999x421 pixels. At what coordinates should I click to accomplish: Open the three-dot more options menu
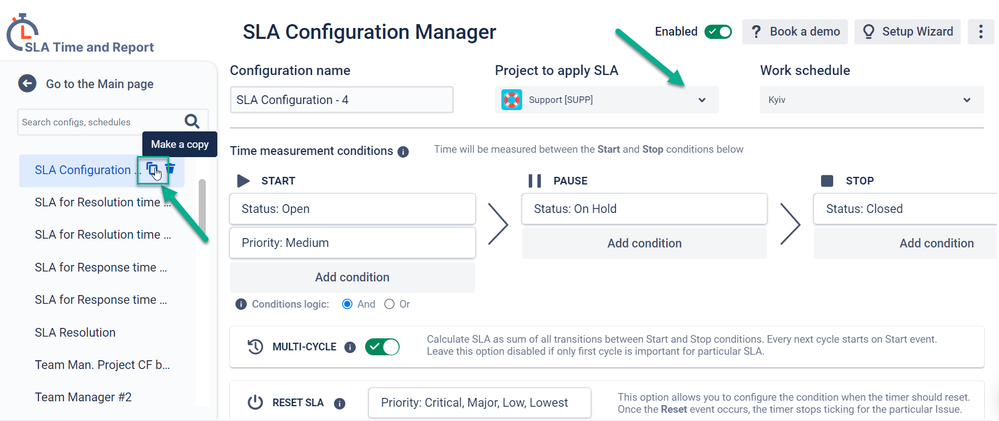(980, 31)
